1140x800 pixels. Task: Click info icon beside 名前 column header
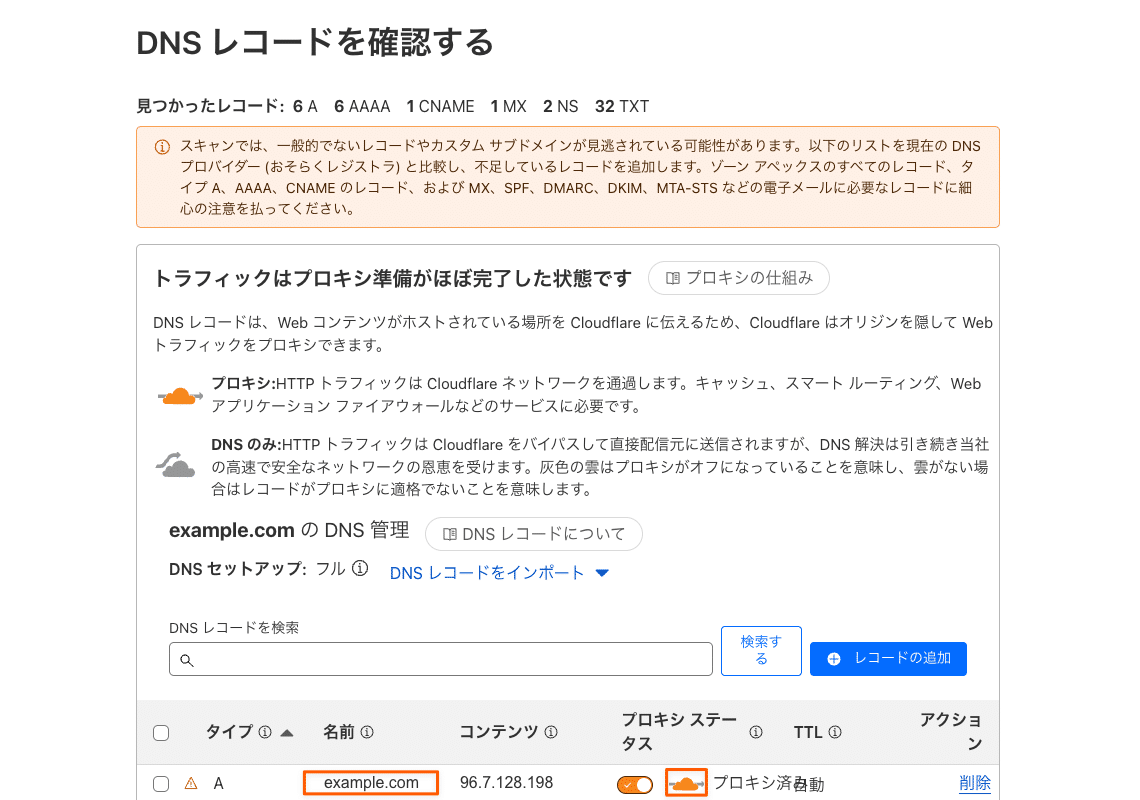pos(367,733)
